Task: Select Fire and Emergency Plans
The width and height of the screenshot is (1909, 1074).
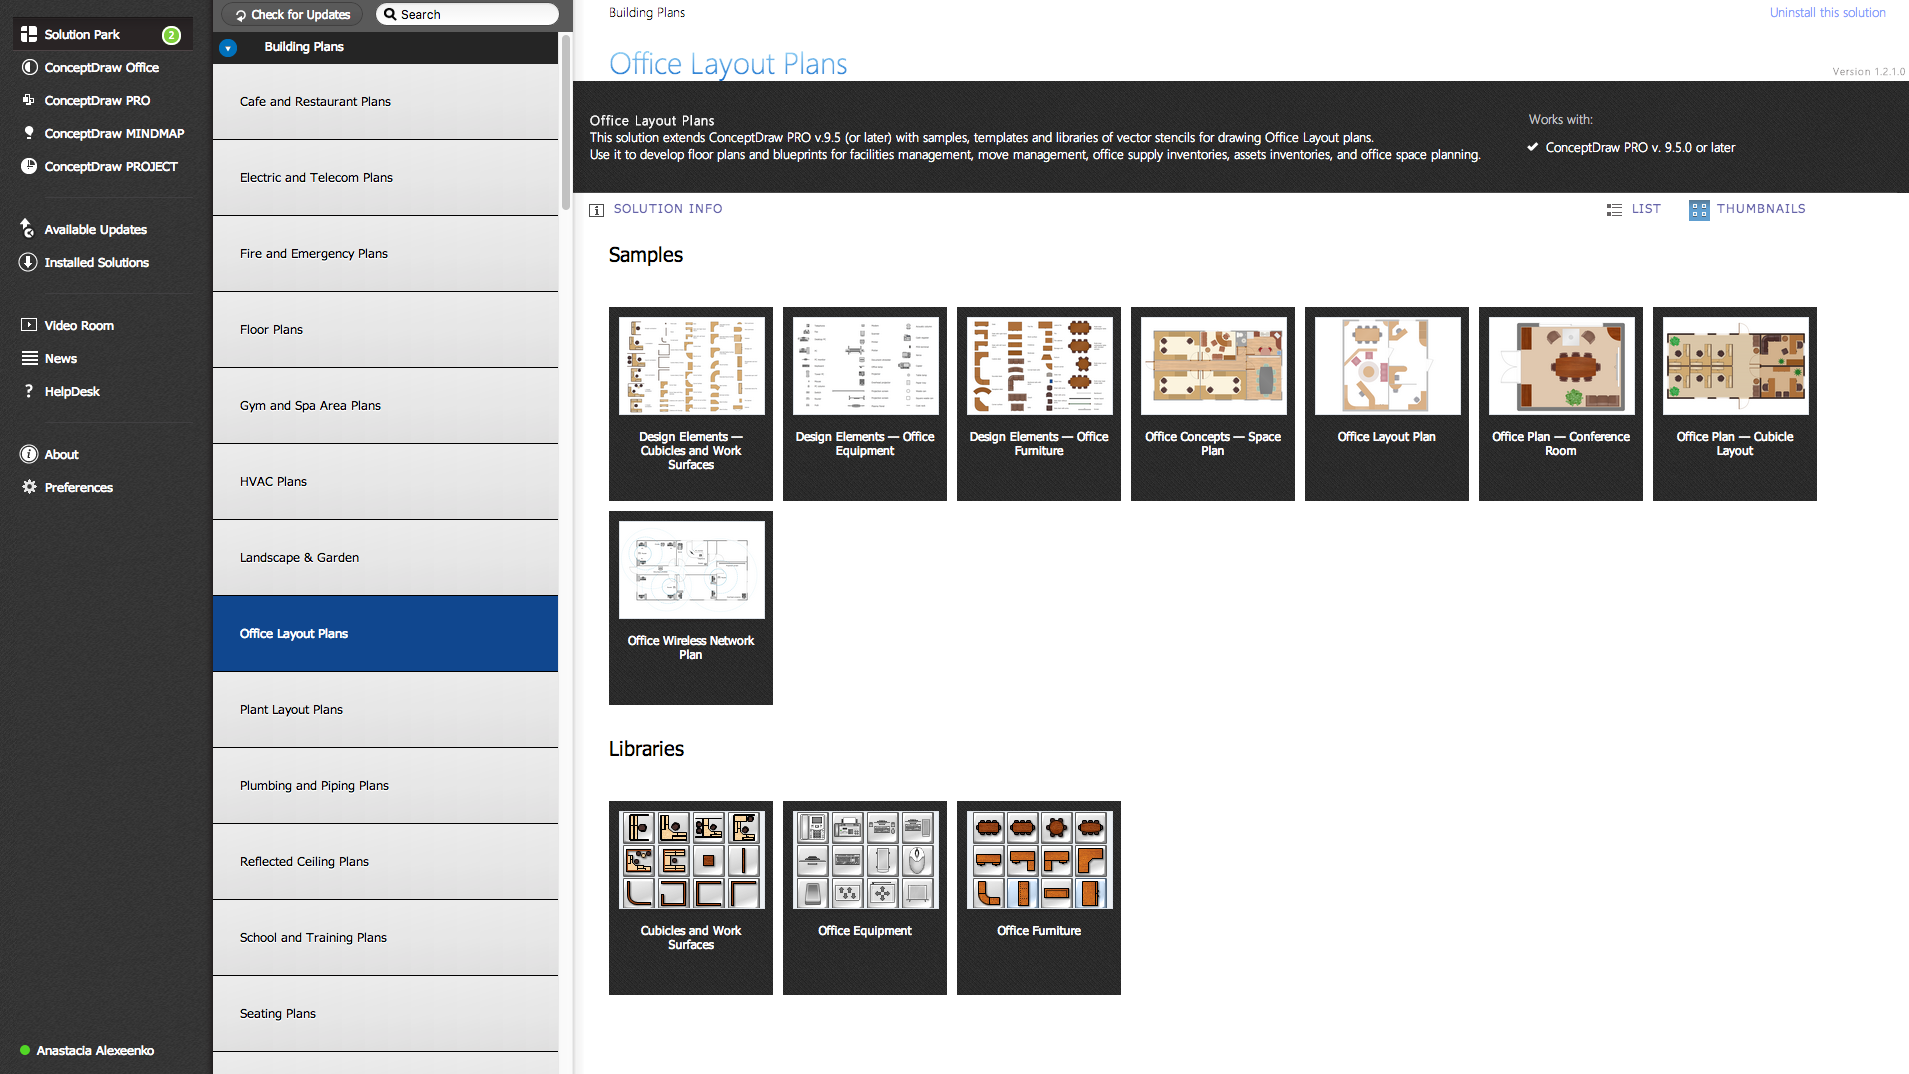Action: (385, 254)
